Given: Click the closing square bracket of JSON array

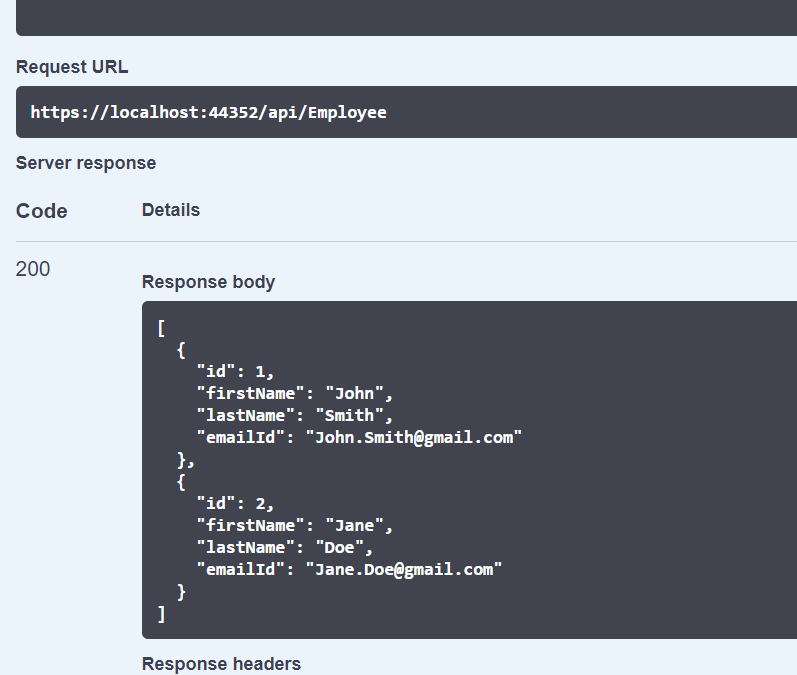Looking at the screenshot, I should click(161, 614).
